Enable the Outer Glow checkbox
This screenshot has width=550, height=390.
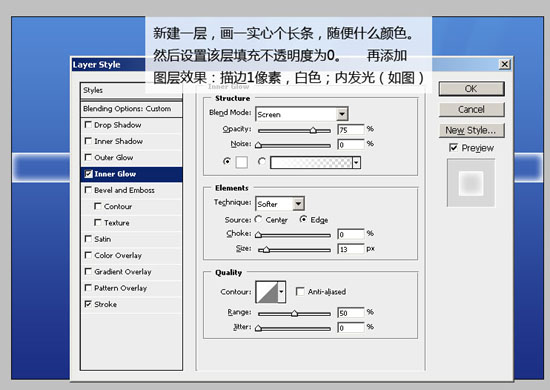[x=88, y=157]
